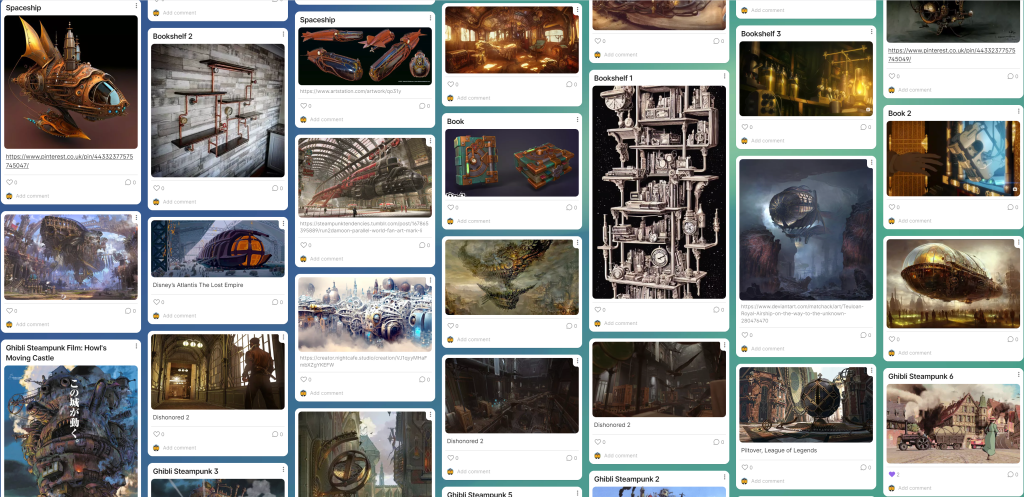The width and height of the screenshot is (1024, 497).
Task: Open three-dot menu on Howl's Moving Castle card
Action: click(x=136, y=347)
